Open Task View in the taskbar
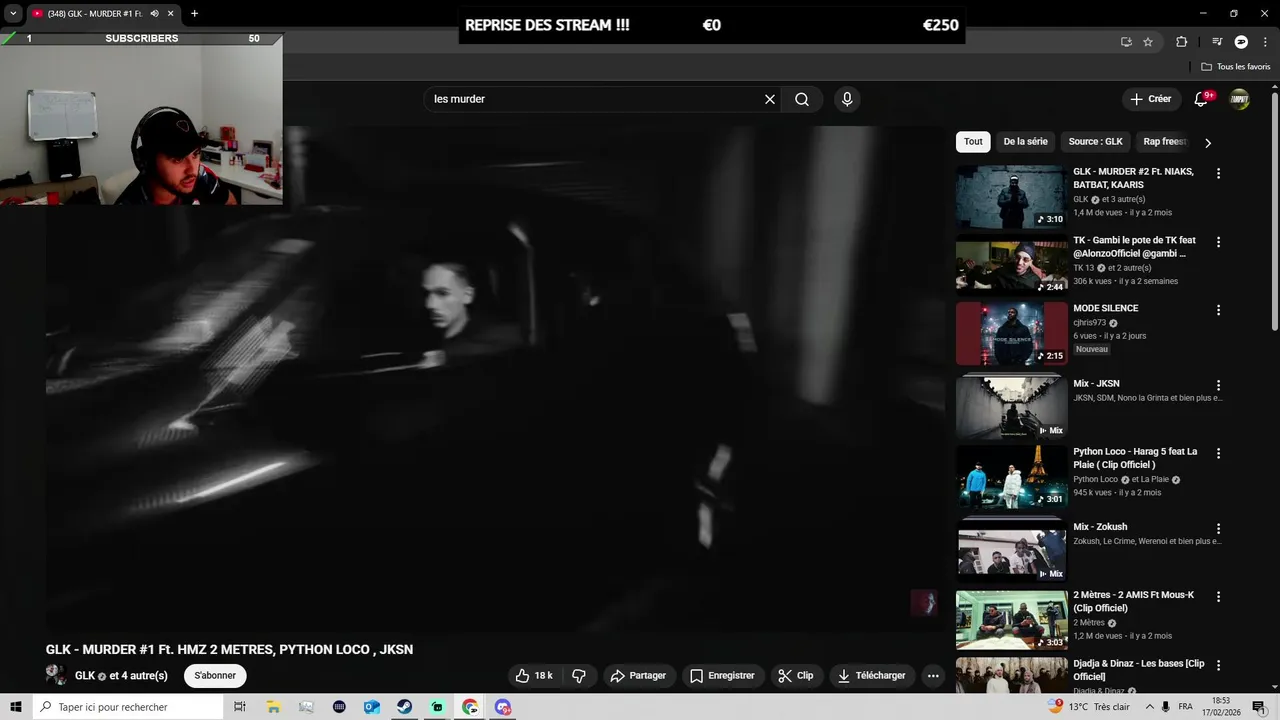Viewport: 1280px width, 720px height. coord(240,707)
